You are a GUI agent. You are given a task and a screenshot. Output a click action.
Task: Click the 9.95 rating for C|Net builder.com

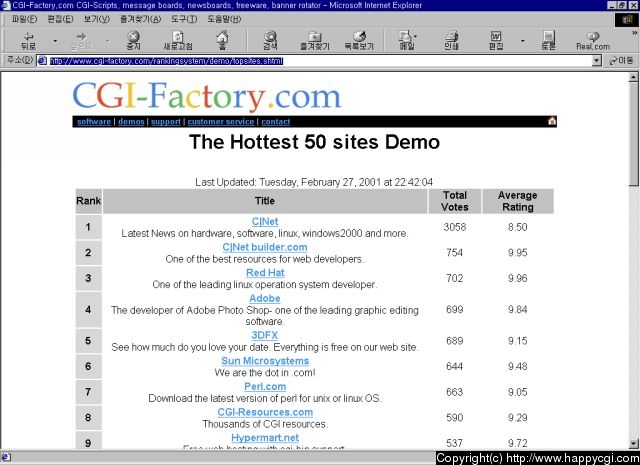(x=518, y=252)
